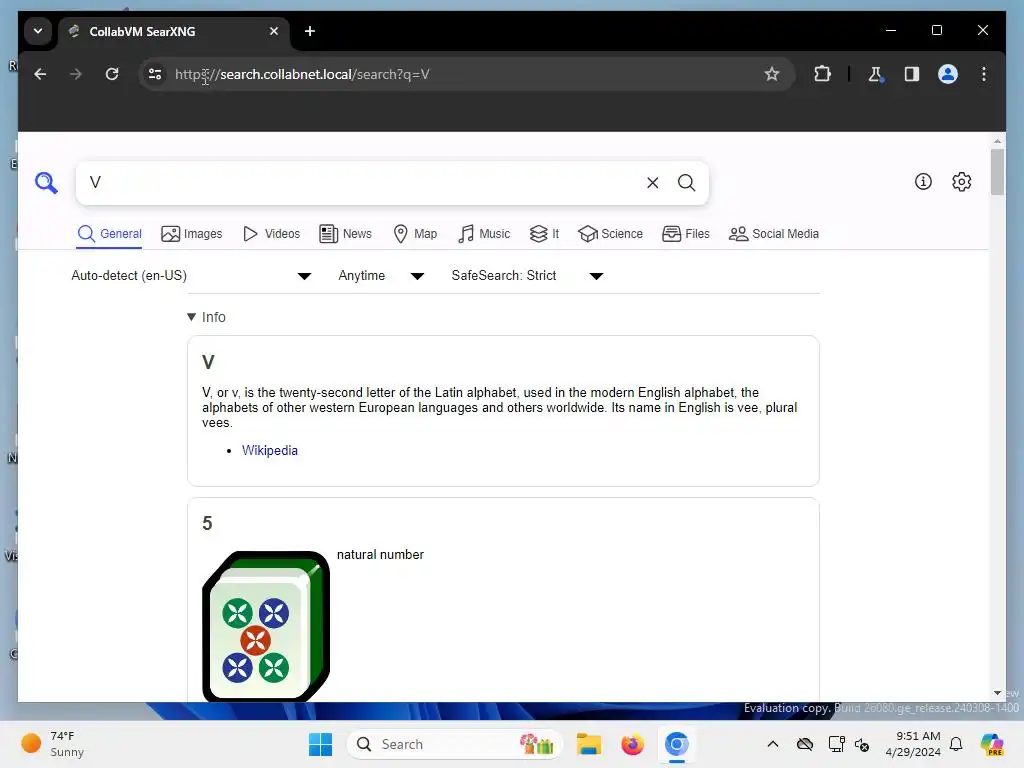Image resolution: width=1024 pixels, height=768 pixels.
Task: Go back in browser history
Action: (x=40, y=74)
